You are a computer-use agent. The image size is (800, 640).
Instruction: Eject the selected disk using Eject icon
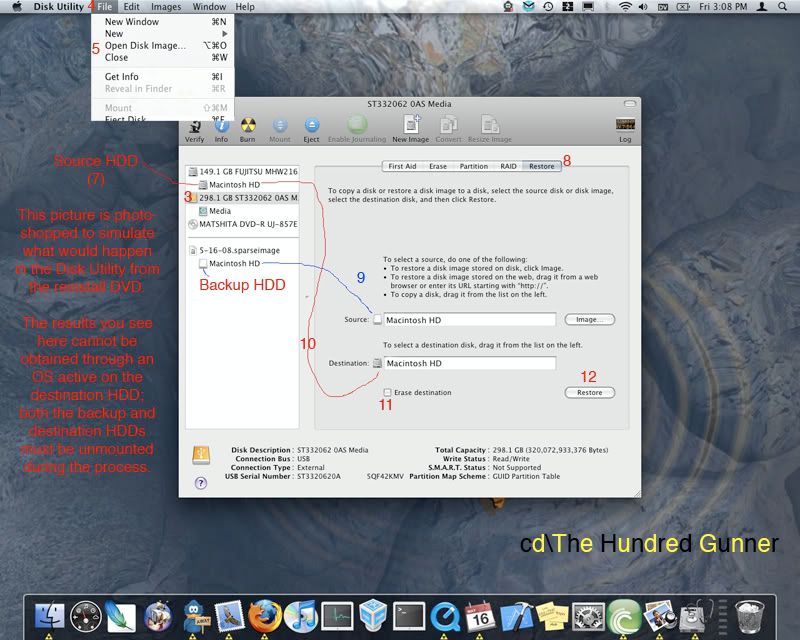point(311,131)
